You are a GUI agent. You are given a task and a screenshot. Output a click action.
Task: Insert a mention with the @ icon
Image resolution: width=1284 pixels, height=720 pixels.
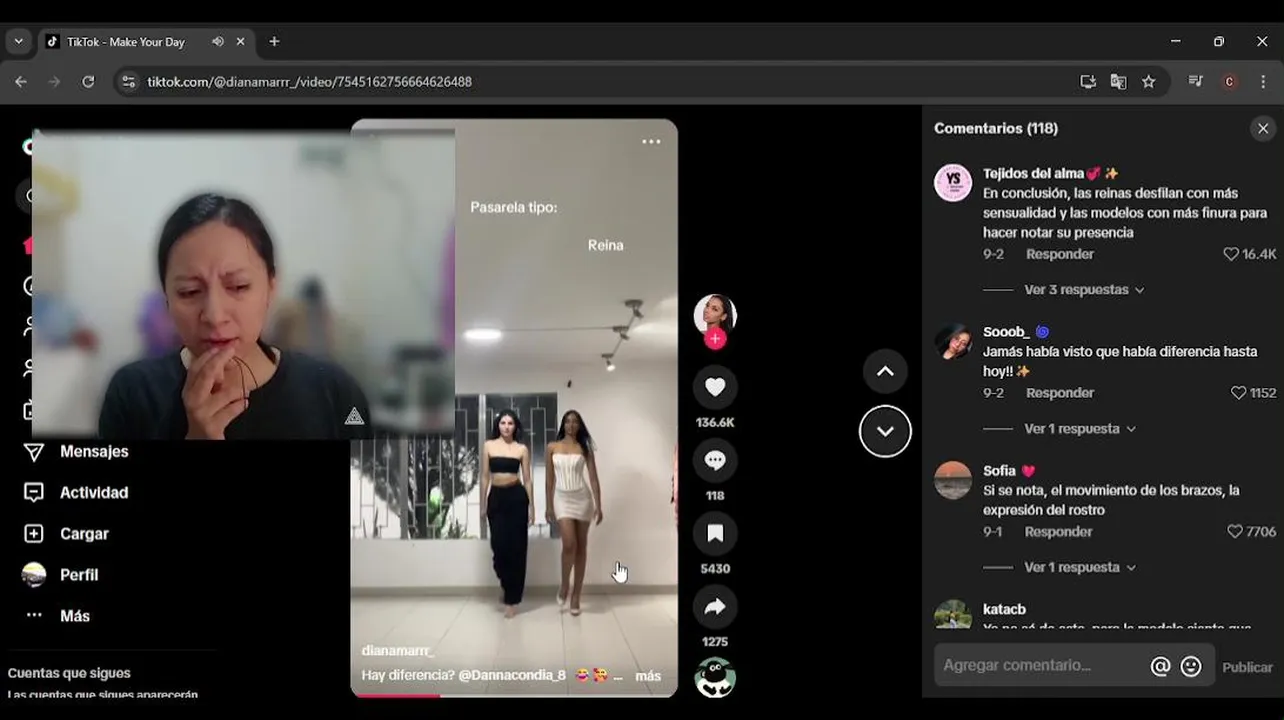tap(1160, 666)
